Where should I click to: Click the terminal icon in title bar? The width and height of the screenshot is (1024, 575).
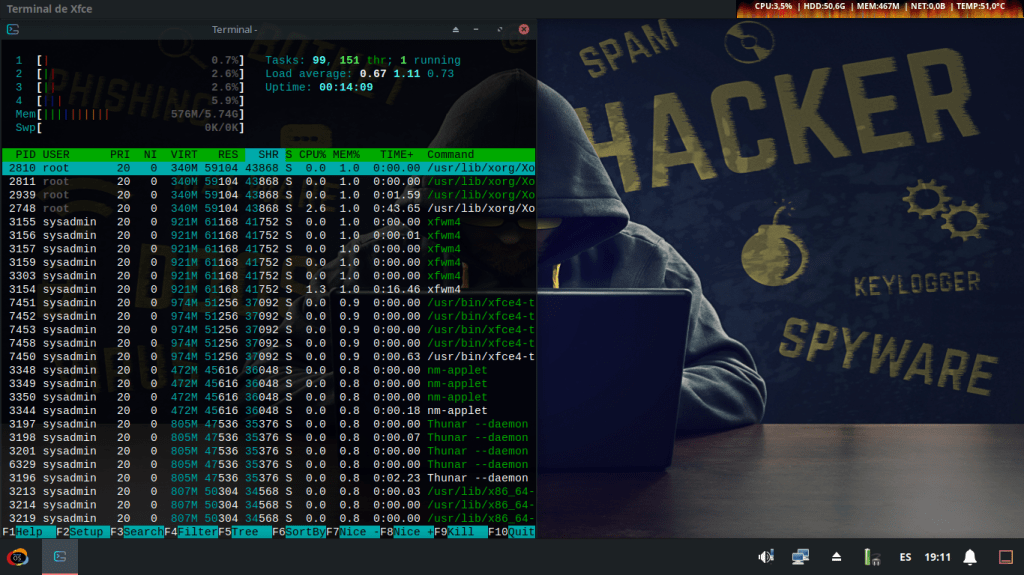click(13, 29)
